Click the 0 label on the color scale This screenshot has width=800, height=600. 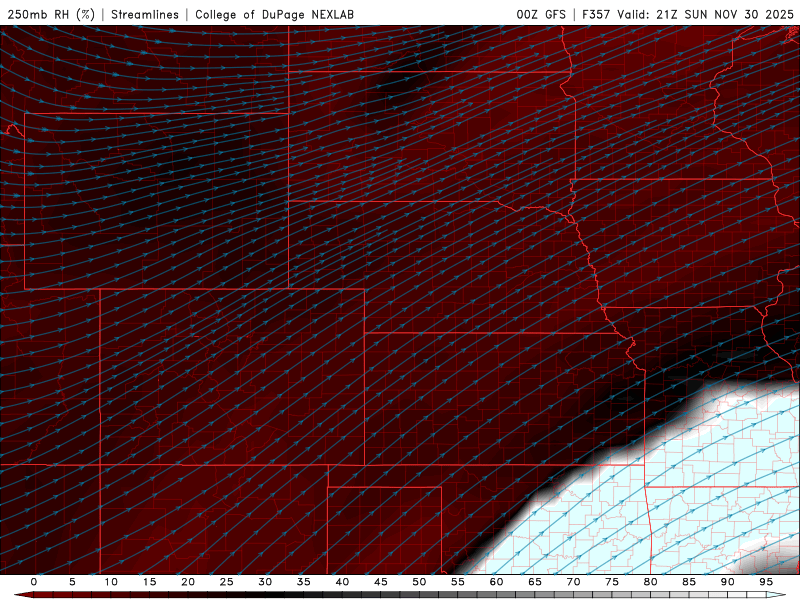[34, 582]
